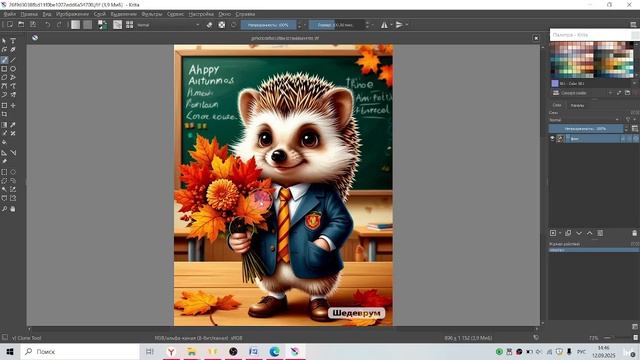Open the add-layer type dropdown arrow
Screen dimensions: 640x360
[560, 233]
